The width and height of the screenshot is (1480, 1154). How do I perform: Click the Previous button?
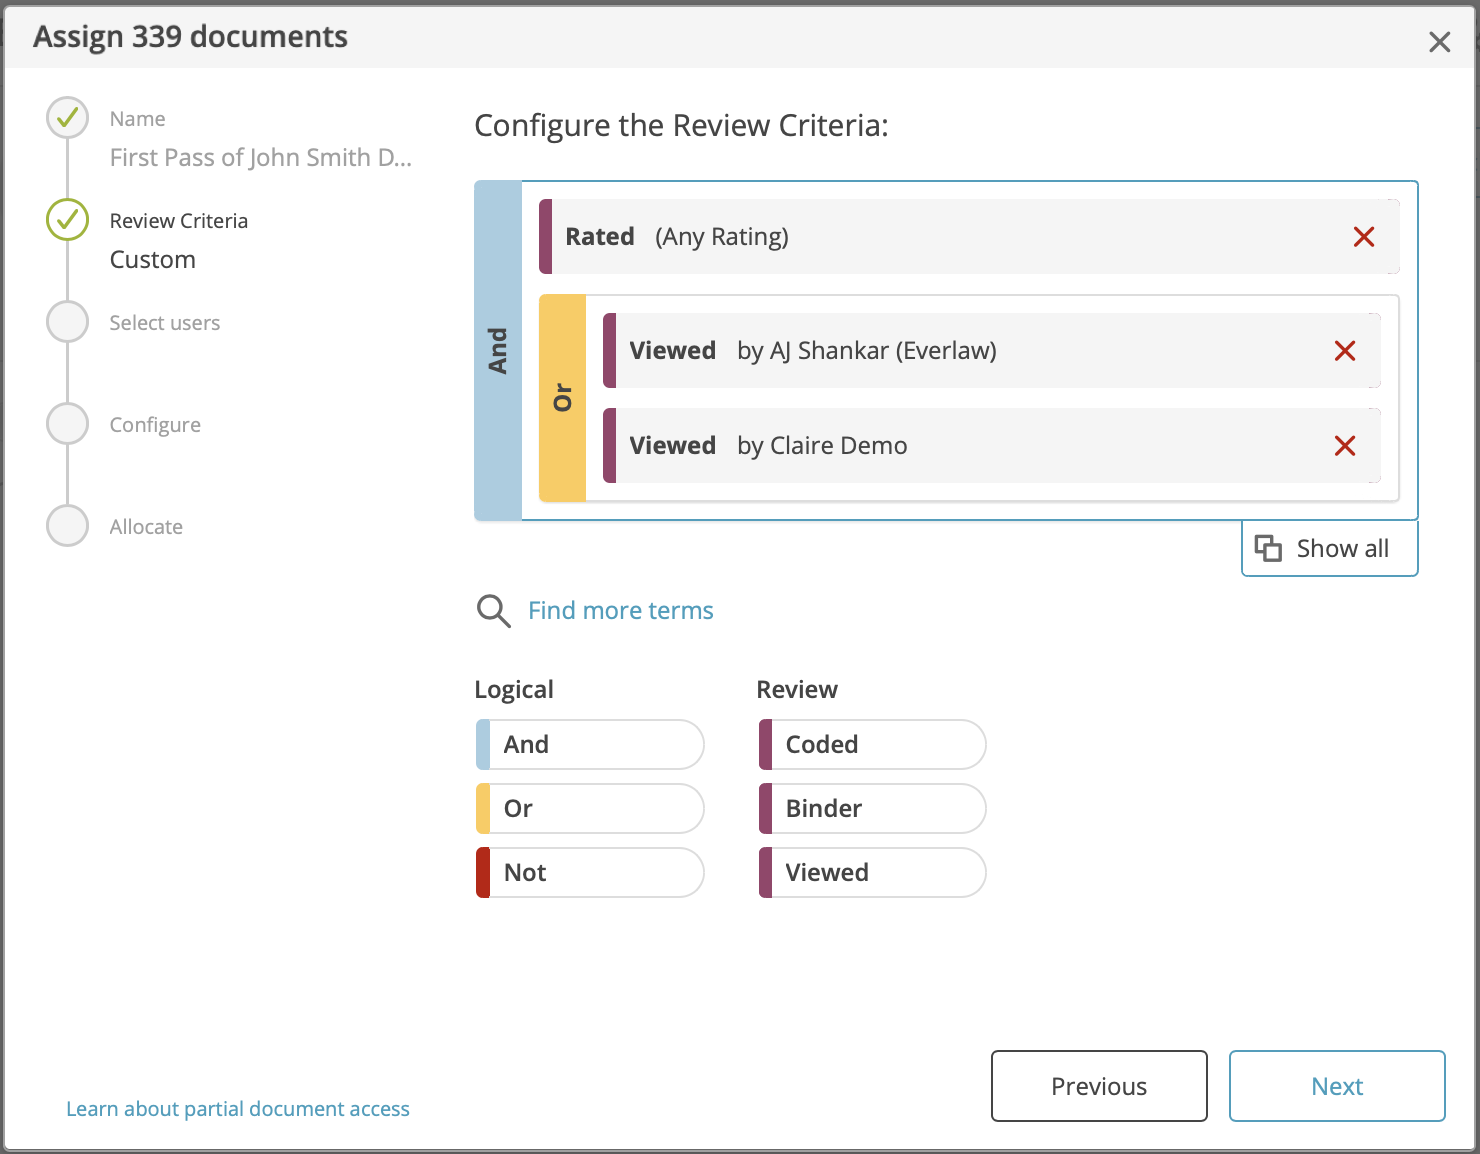coord(1098,1086)
